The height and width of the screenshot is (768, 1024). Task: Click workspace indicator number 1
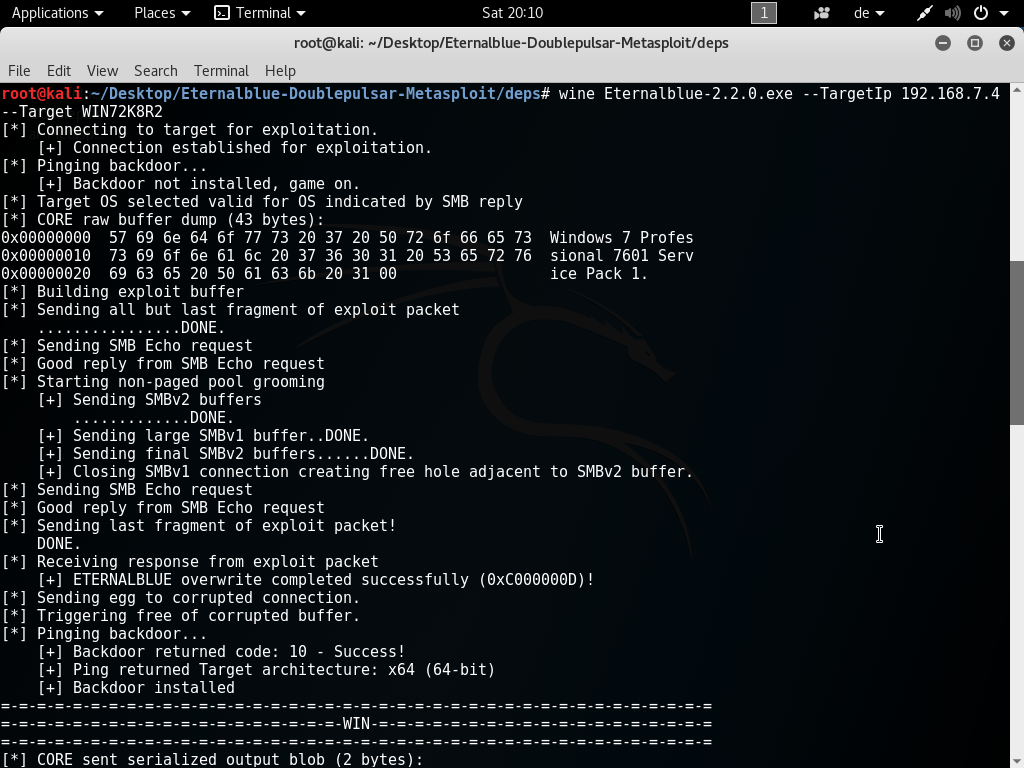click(763, 13)
